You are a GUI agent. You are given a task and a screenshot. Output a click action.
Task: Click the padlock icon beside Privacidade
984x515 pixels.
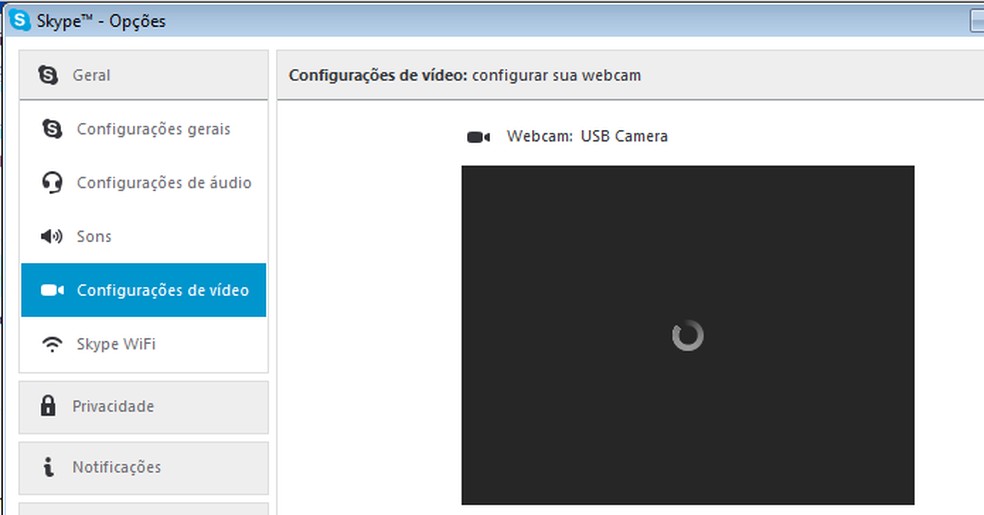pos(48,406)
